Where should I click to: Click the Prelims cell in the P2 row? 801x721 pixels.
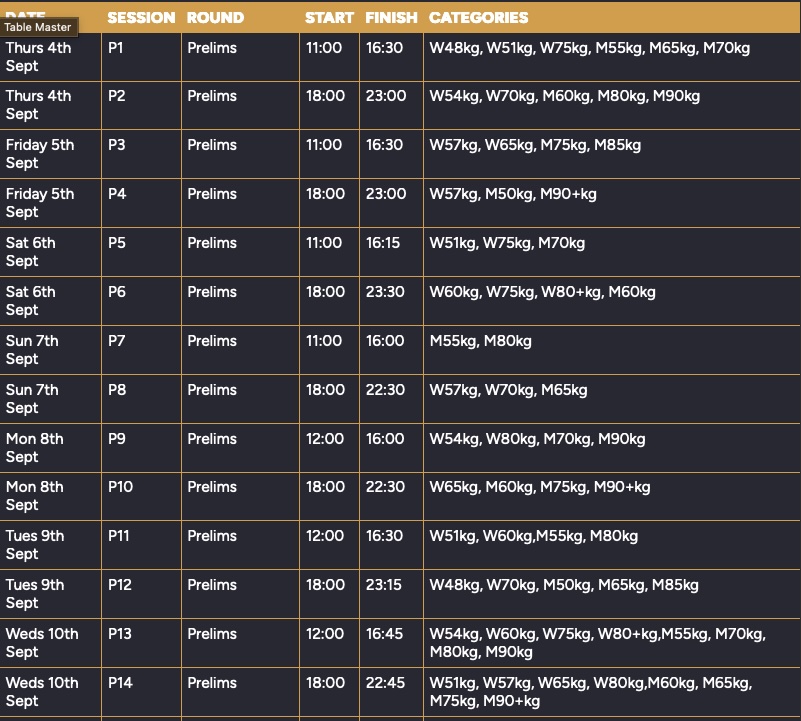click(x=212, y=96)
